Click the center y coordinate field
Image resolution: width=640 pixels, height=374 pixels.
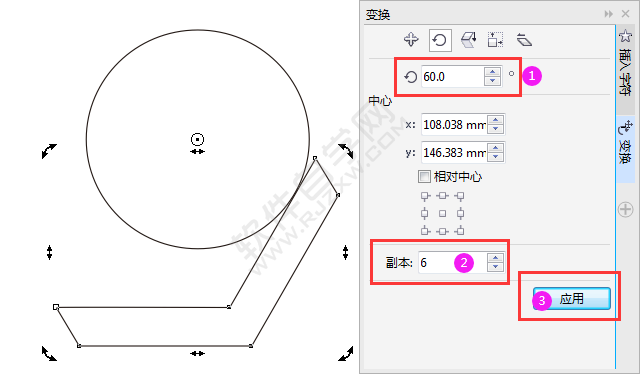[x=454, y=152]
